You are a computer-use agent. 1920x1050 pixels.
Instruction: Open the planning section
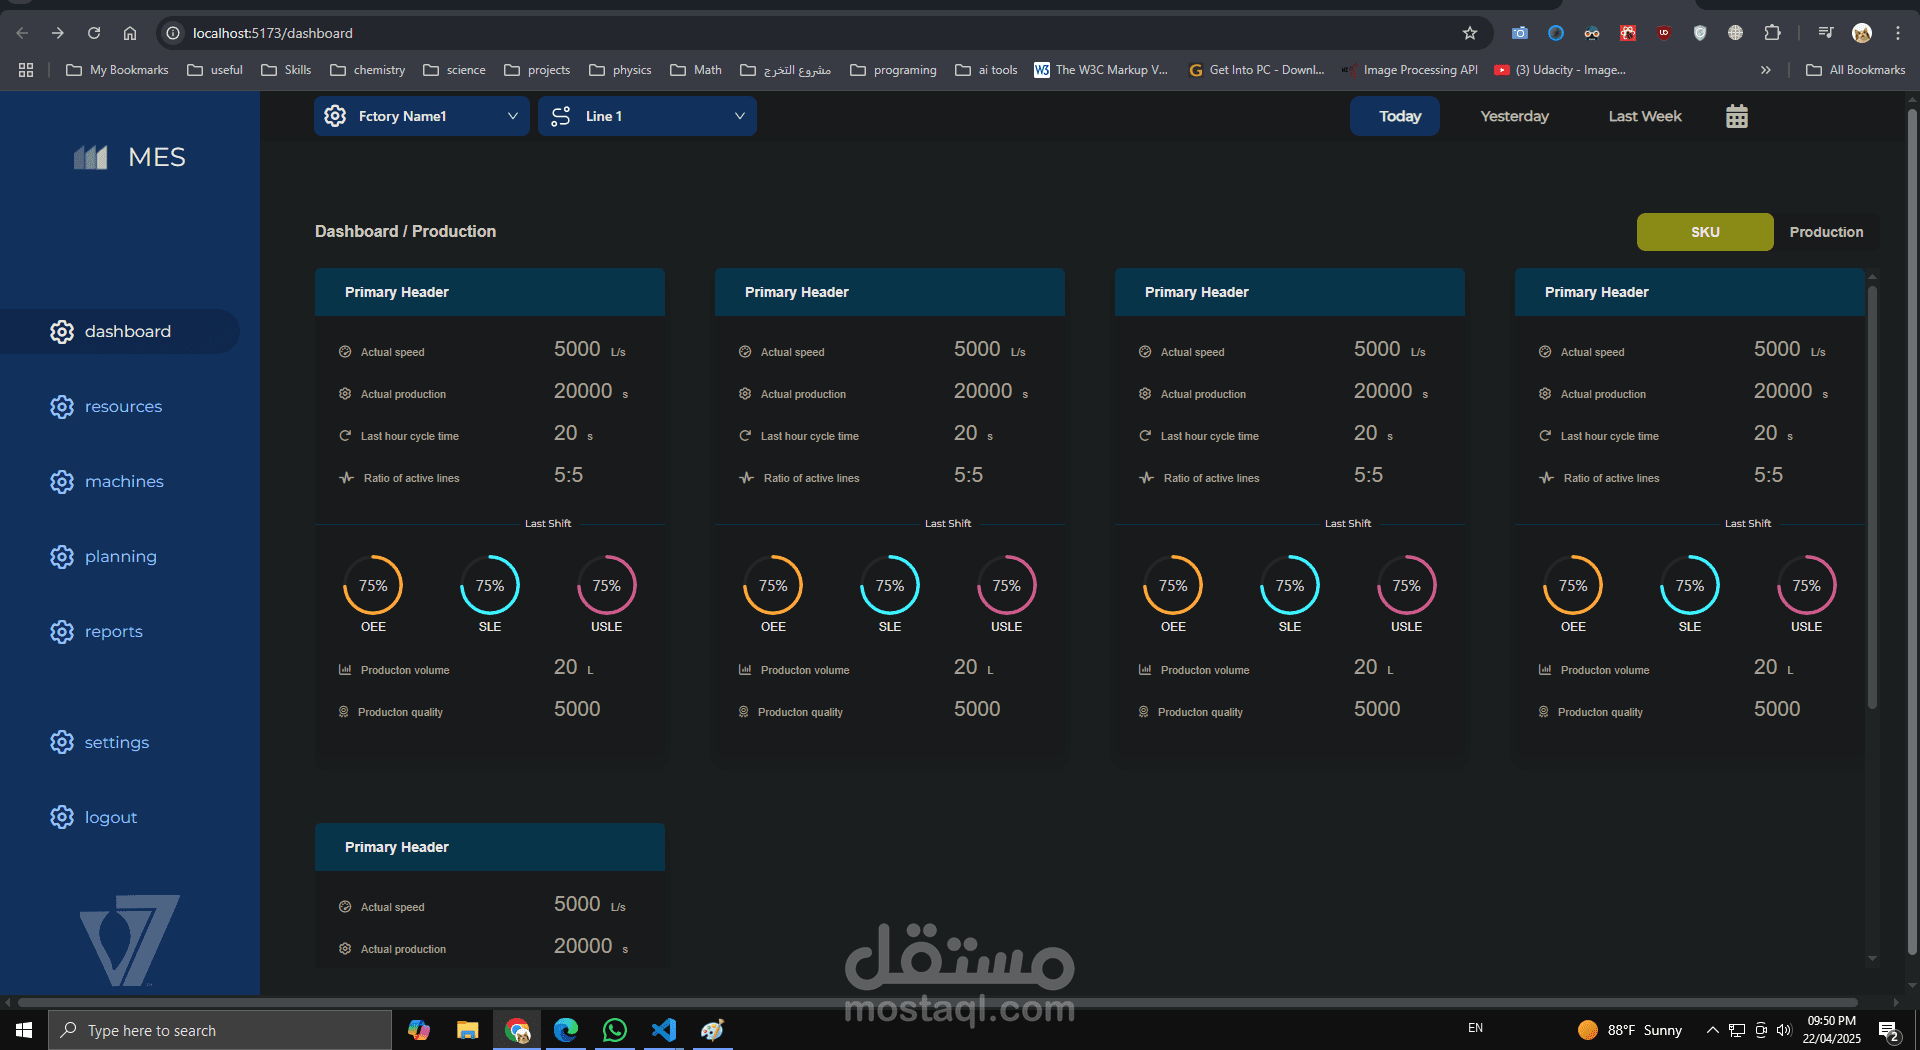click(x=120, y=556)
